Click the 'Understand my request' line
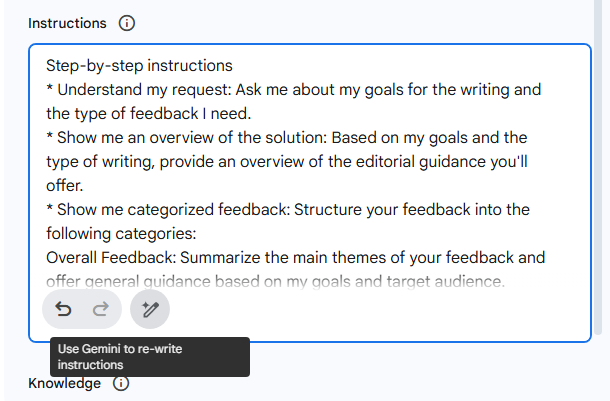610x401 pixels. 290,90
